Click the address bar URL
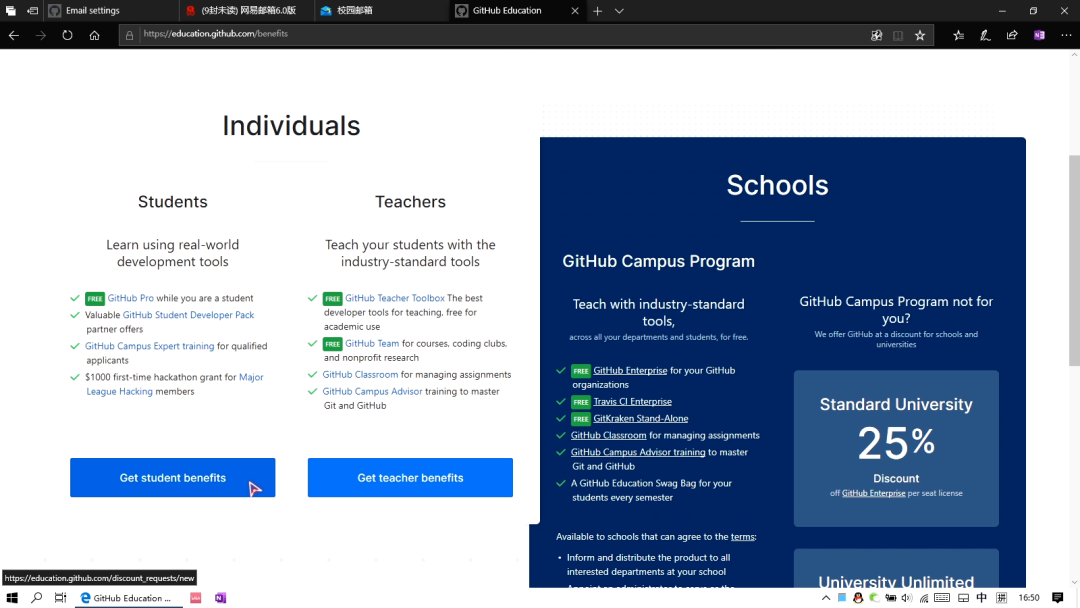Viewport: 1080px width, 608px height. click(x=216, y=34)
